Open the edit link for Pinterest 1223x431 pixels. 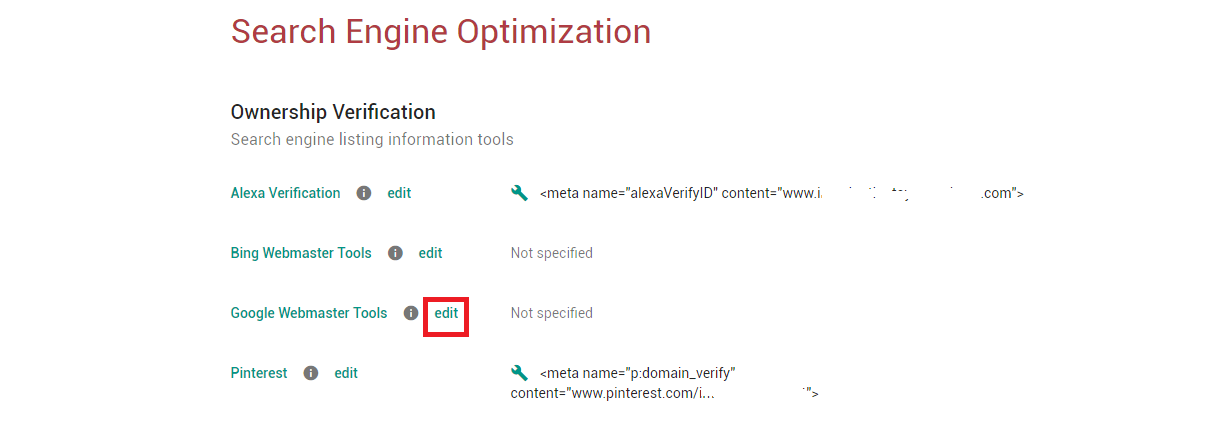coord(346,373)
